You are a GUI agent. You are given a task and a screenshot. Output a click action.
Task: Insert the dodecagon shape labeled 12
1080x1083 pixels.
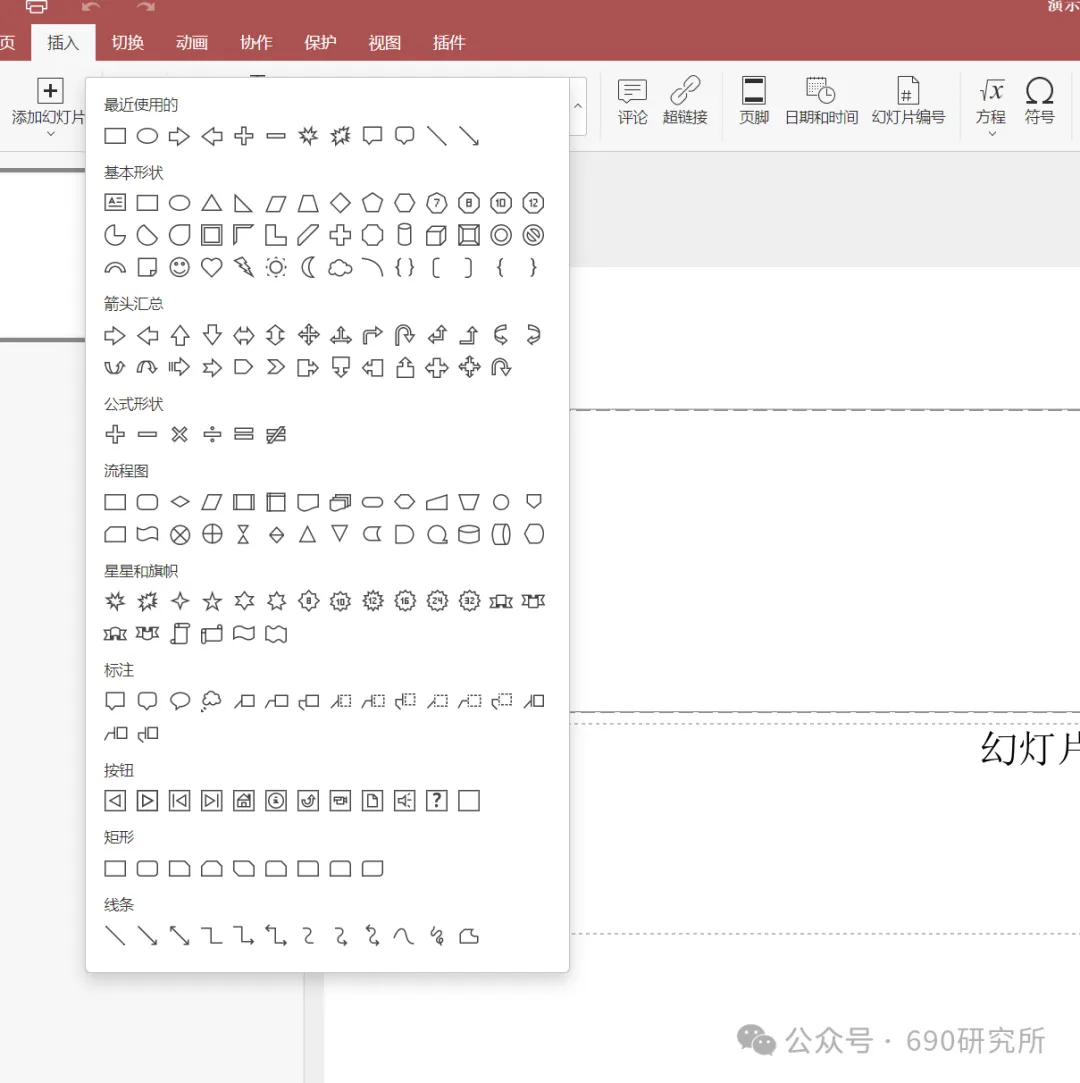click(533, 203)
